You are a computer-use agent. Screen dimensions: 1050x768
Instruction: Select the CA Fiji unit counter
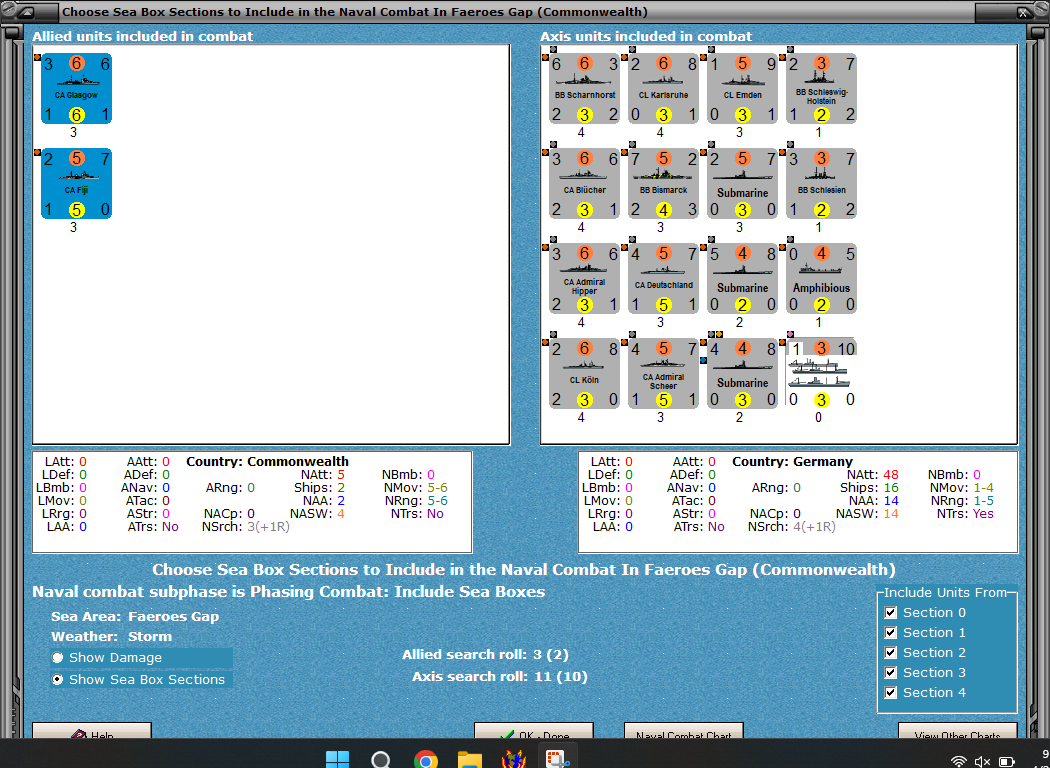[x=76, y=184]
